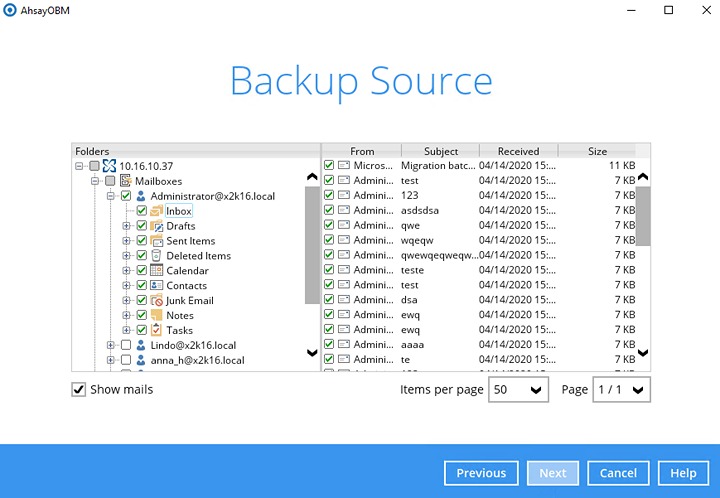Image resolution: width=720 pixels, height=498 pixels.
Task: Click the Previous button
Action: pyautogui.click(x=481, y=473)
